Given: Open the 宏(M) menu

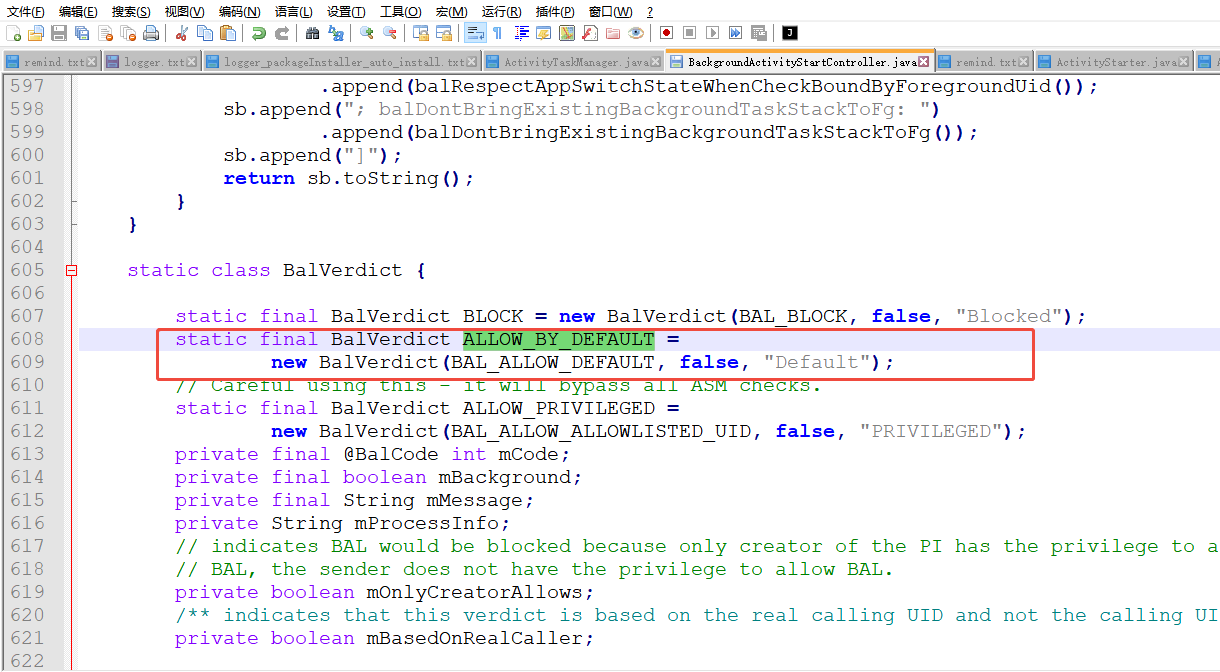Looking at the screenshot, I should coord(451,11).
